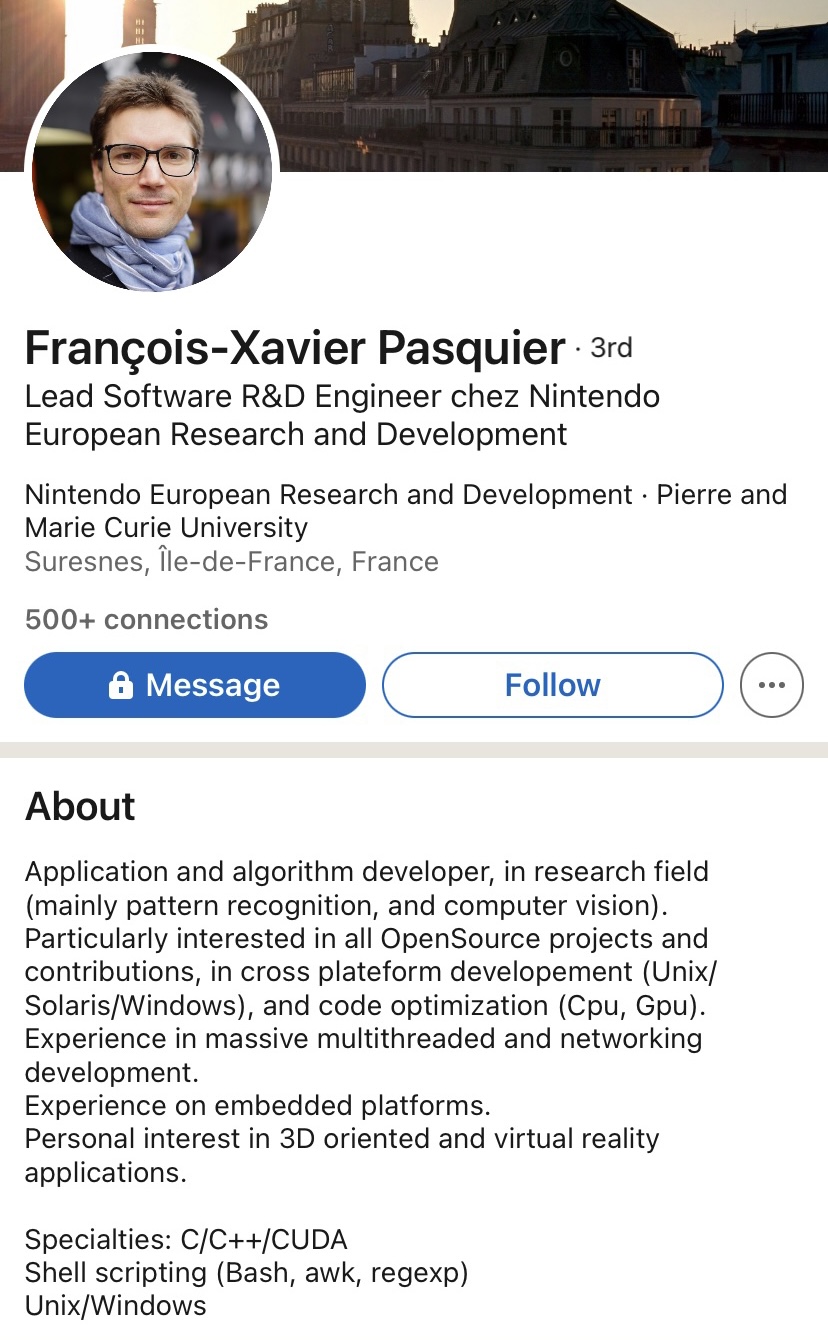The width and height of the screenshot is (828, 1340).
Task: Follow François-Xavier Pasquier
Action: [x=552, y=685]
